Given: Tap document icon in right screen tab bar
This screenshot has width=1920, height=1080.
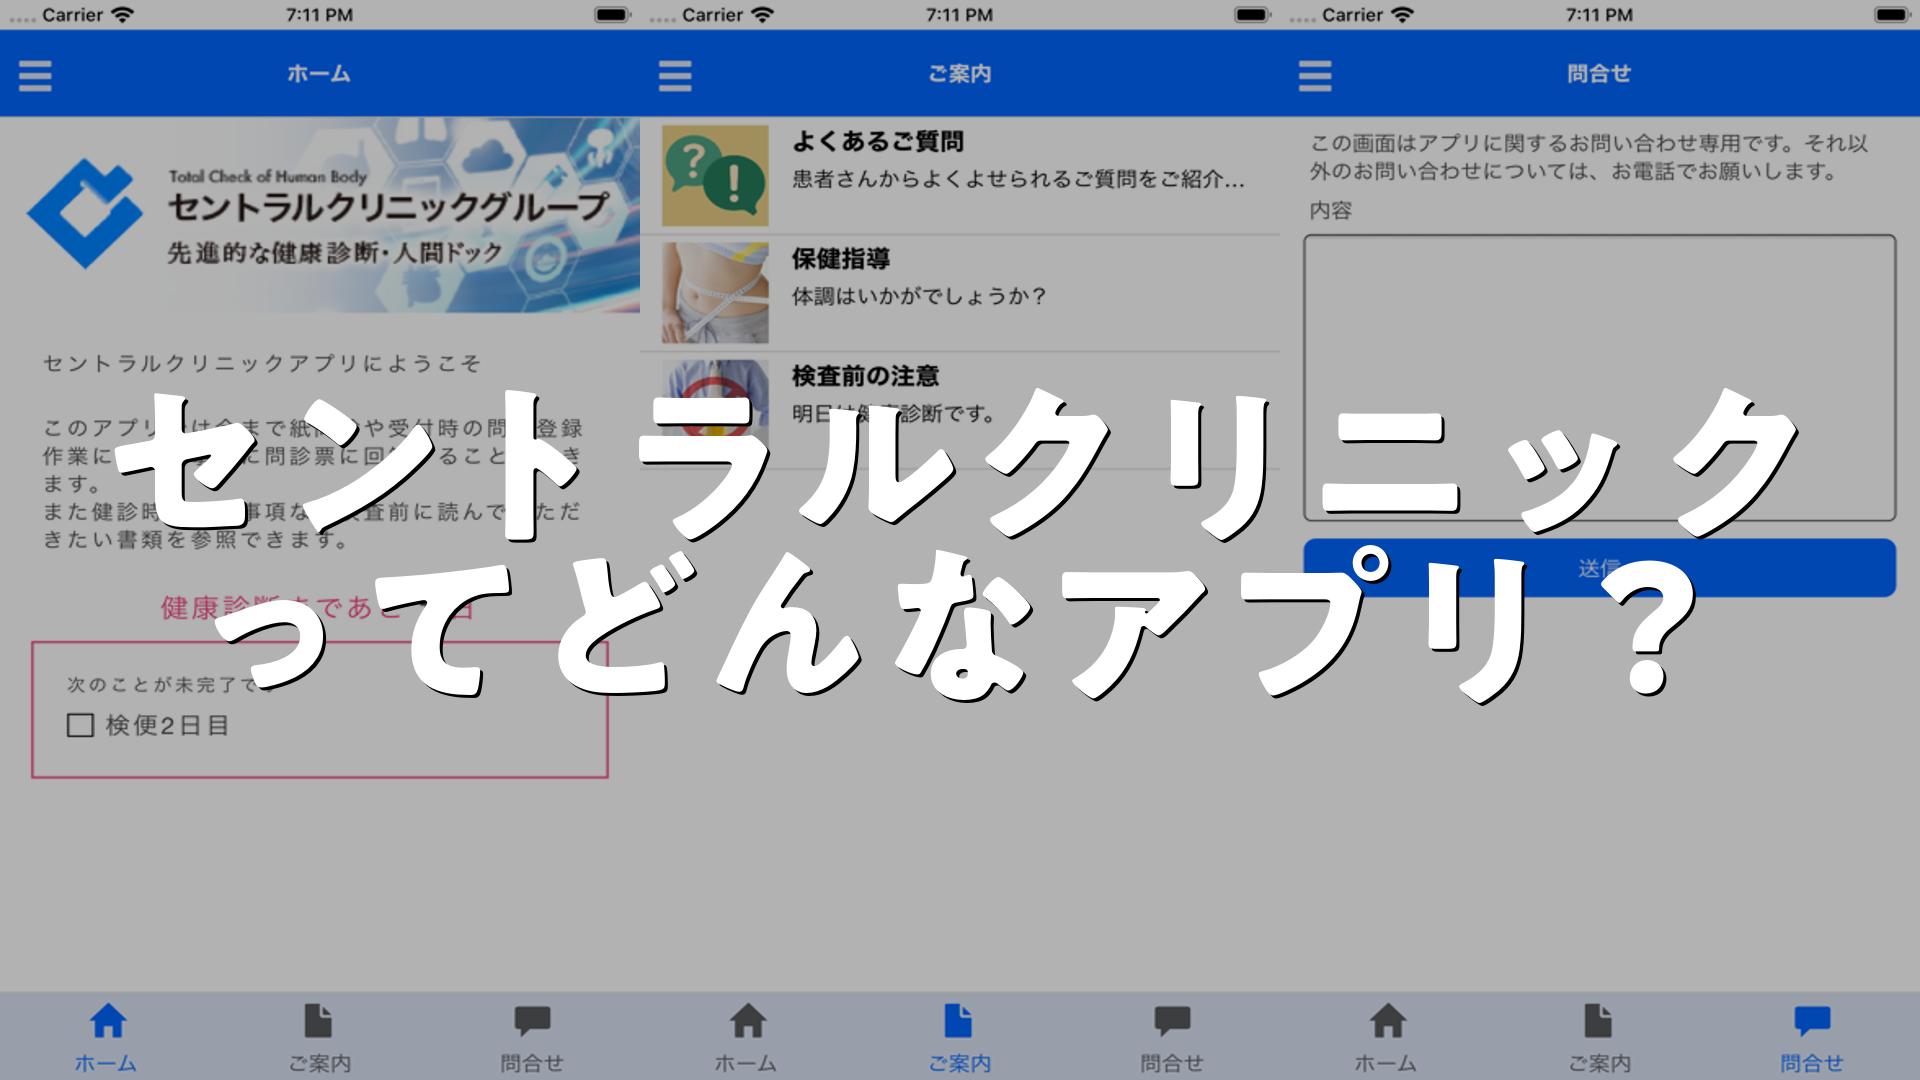Looking at the screenshot, I should (1598, 1021).
